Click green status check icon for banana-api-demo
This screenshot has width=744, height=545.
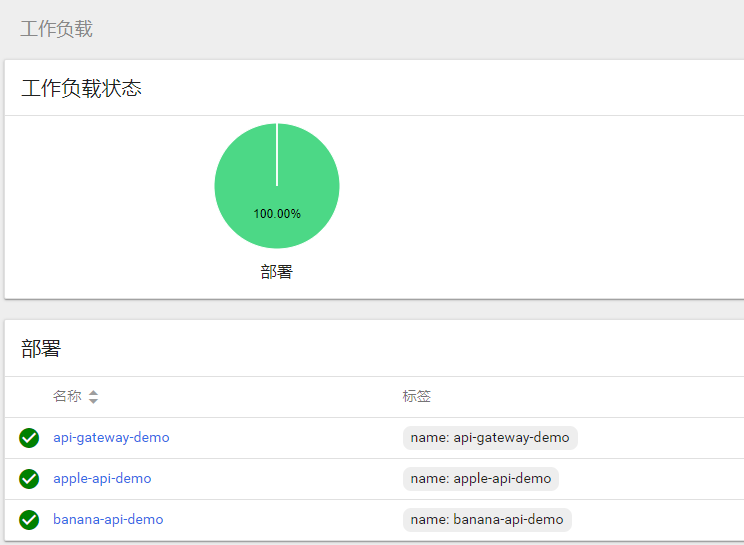click(x=29, y=520)
